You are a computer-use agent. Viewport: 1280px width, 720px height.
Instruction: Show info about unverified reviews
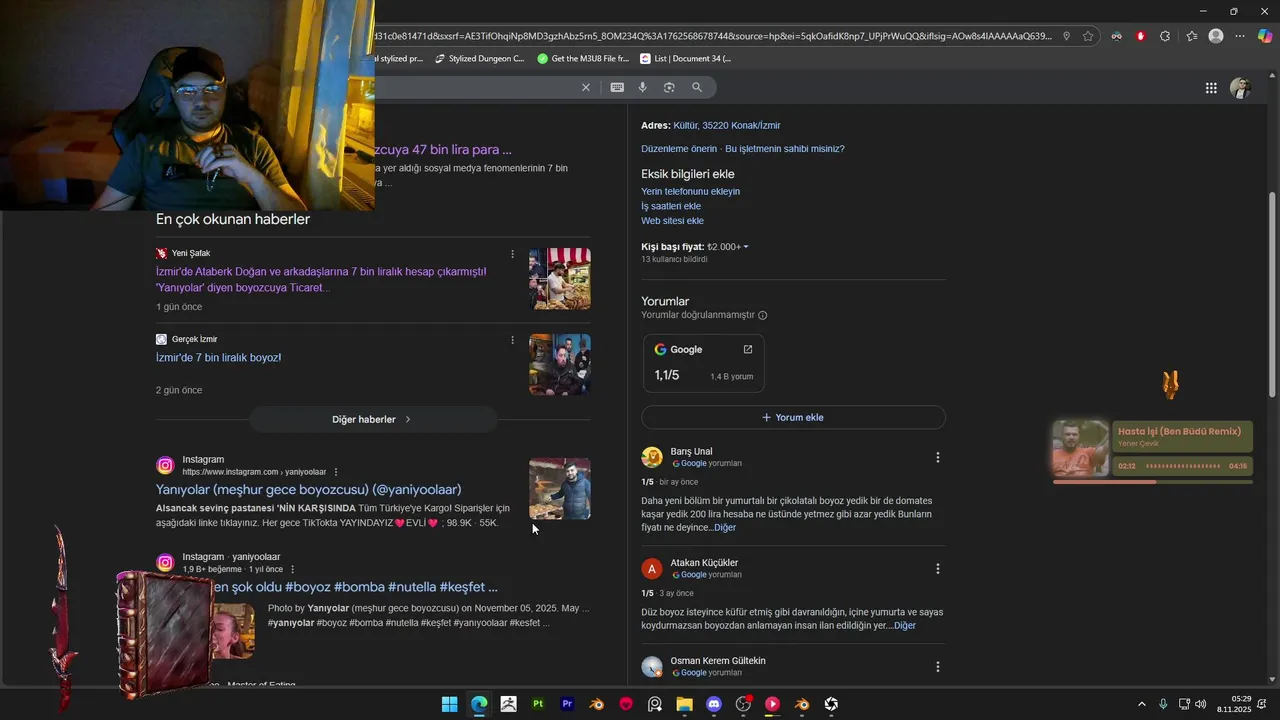[x=763, y=315]
